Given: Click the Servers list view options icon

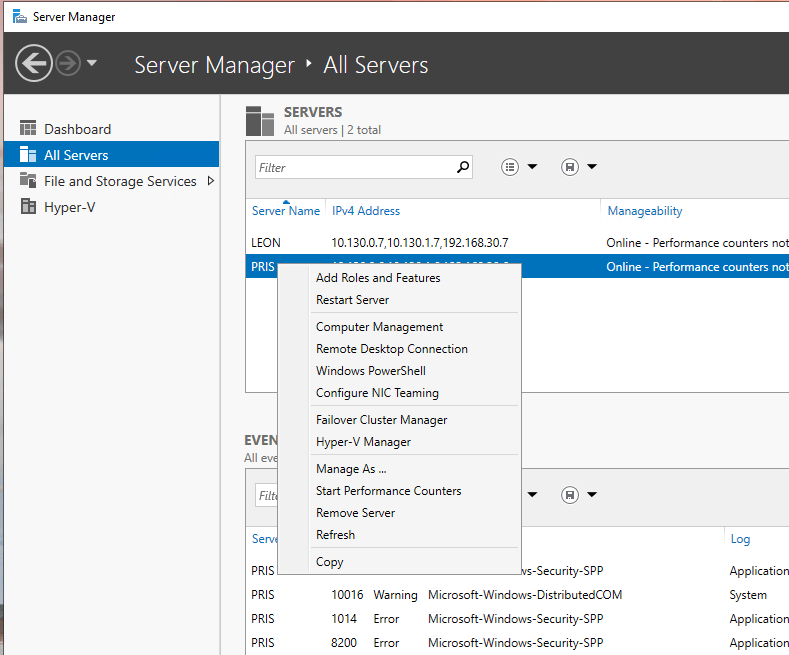Looking at the screenshot, I should (510, 168).
